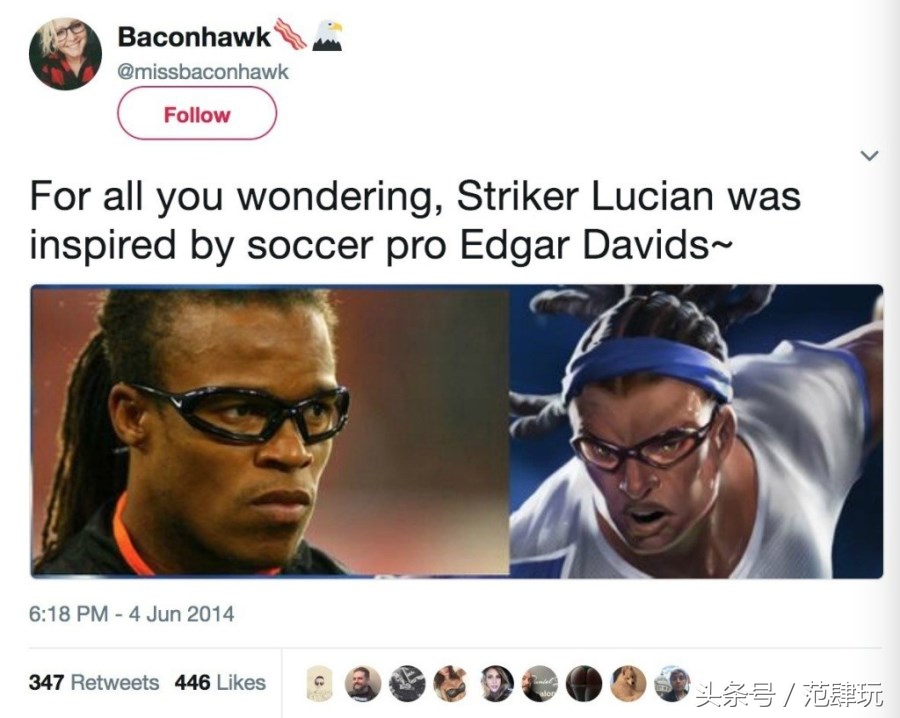Image resolution: width=900 pixels, height=718 pixels.
Task: Click the dark brown round liker avatar
Action: [x=584, y=684]
